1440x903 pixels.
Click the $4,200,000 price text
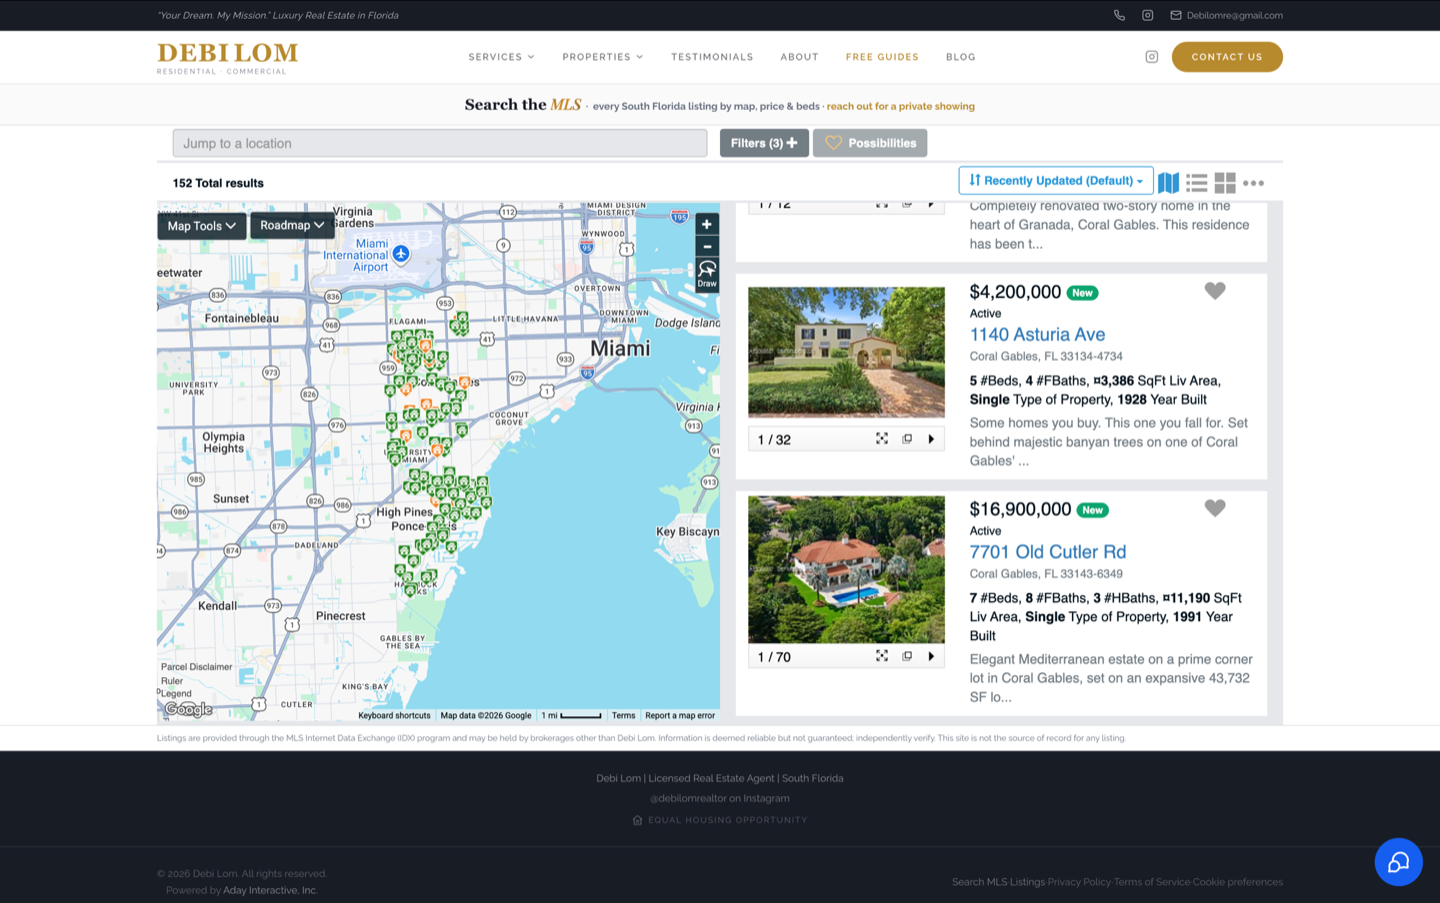click(x=1015, y=292)
